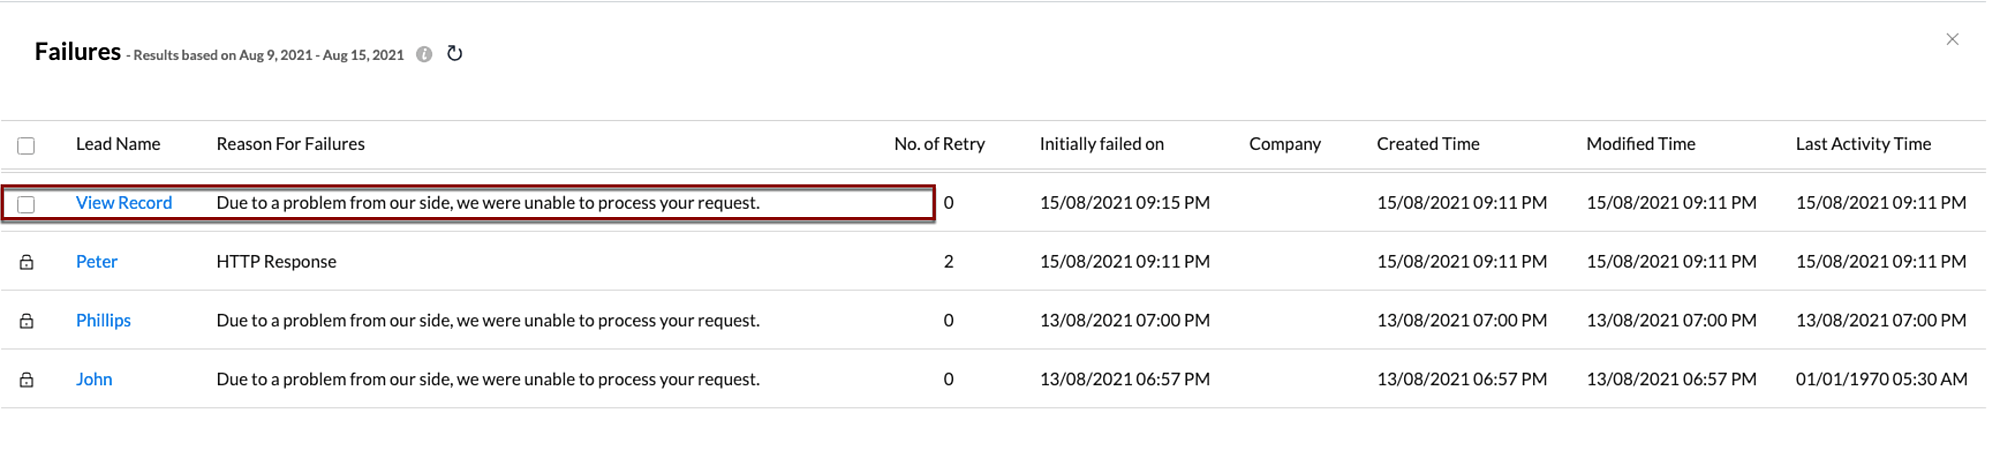The width and height of the screenshot is (2000, 458).
Task: Open the View Record link
Action: (124, 203)
